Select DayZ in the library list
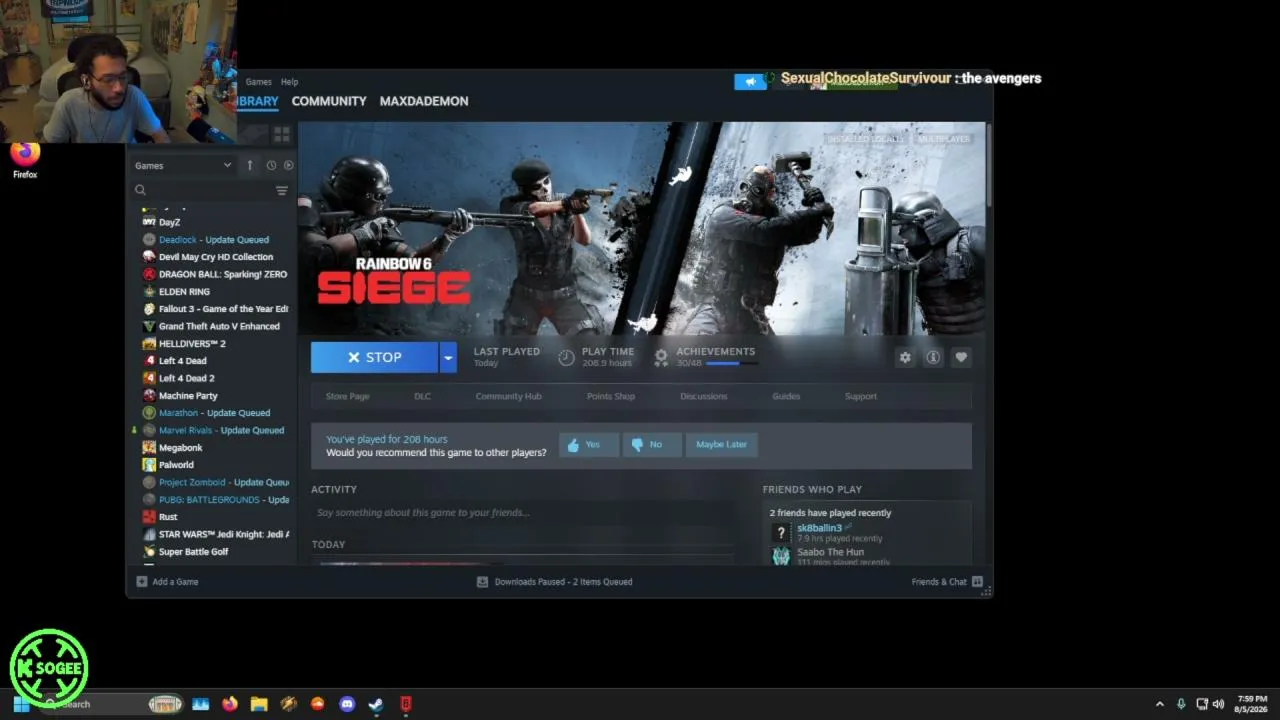This screenshot has width=1280, height=720. click(x=169, y=222)
